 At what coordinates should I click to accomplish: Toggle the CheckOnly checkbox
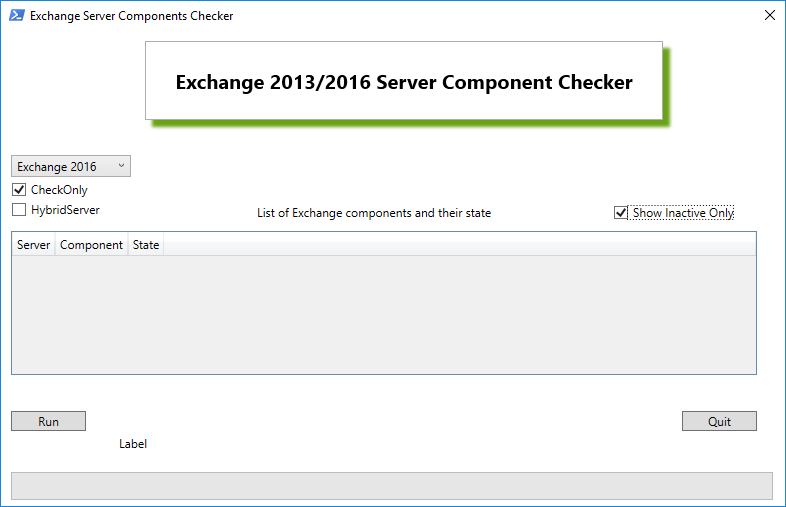point(19,190)
